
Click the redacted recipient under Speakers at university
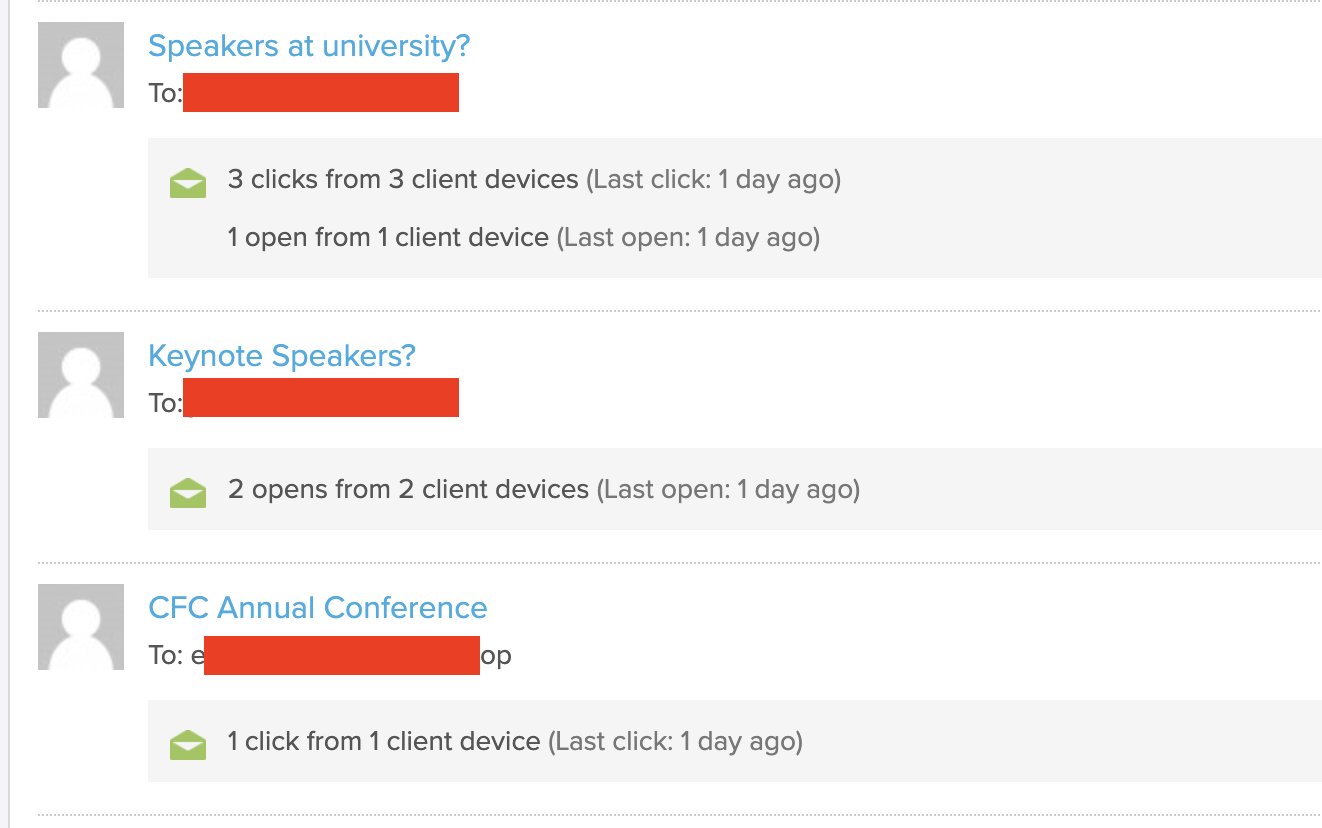click(321, 92)
